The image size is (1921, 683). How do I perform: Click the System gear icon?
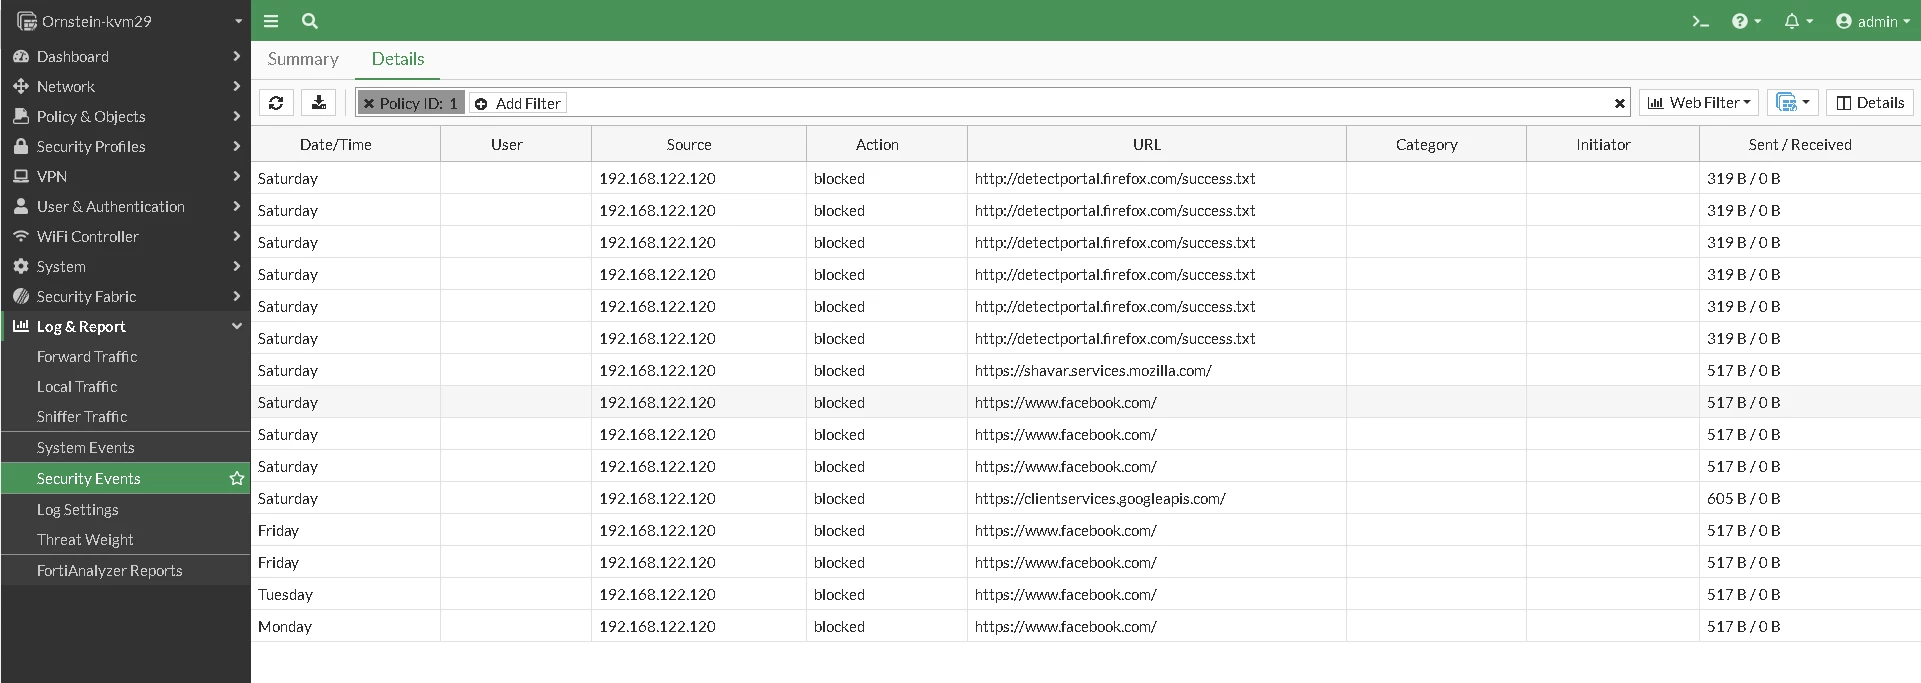[x=21, y=267]
